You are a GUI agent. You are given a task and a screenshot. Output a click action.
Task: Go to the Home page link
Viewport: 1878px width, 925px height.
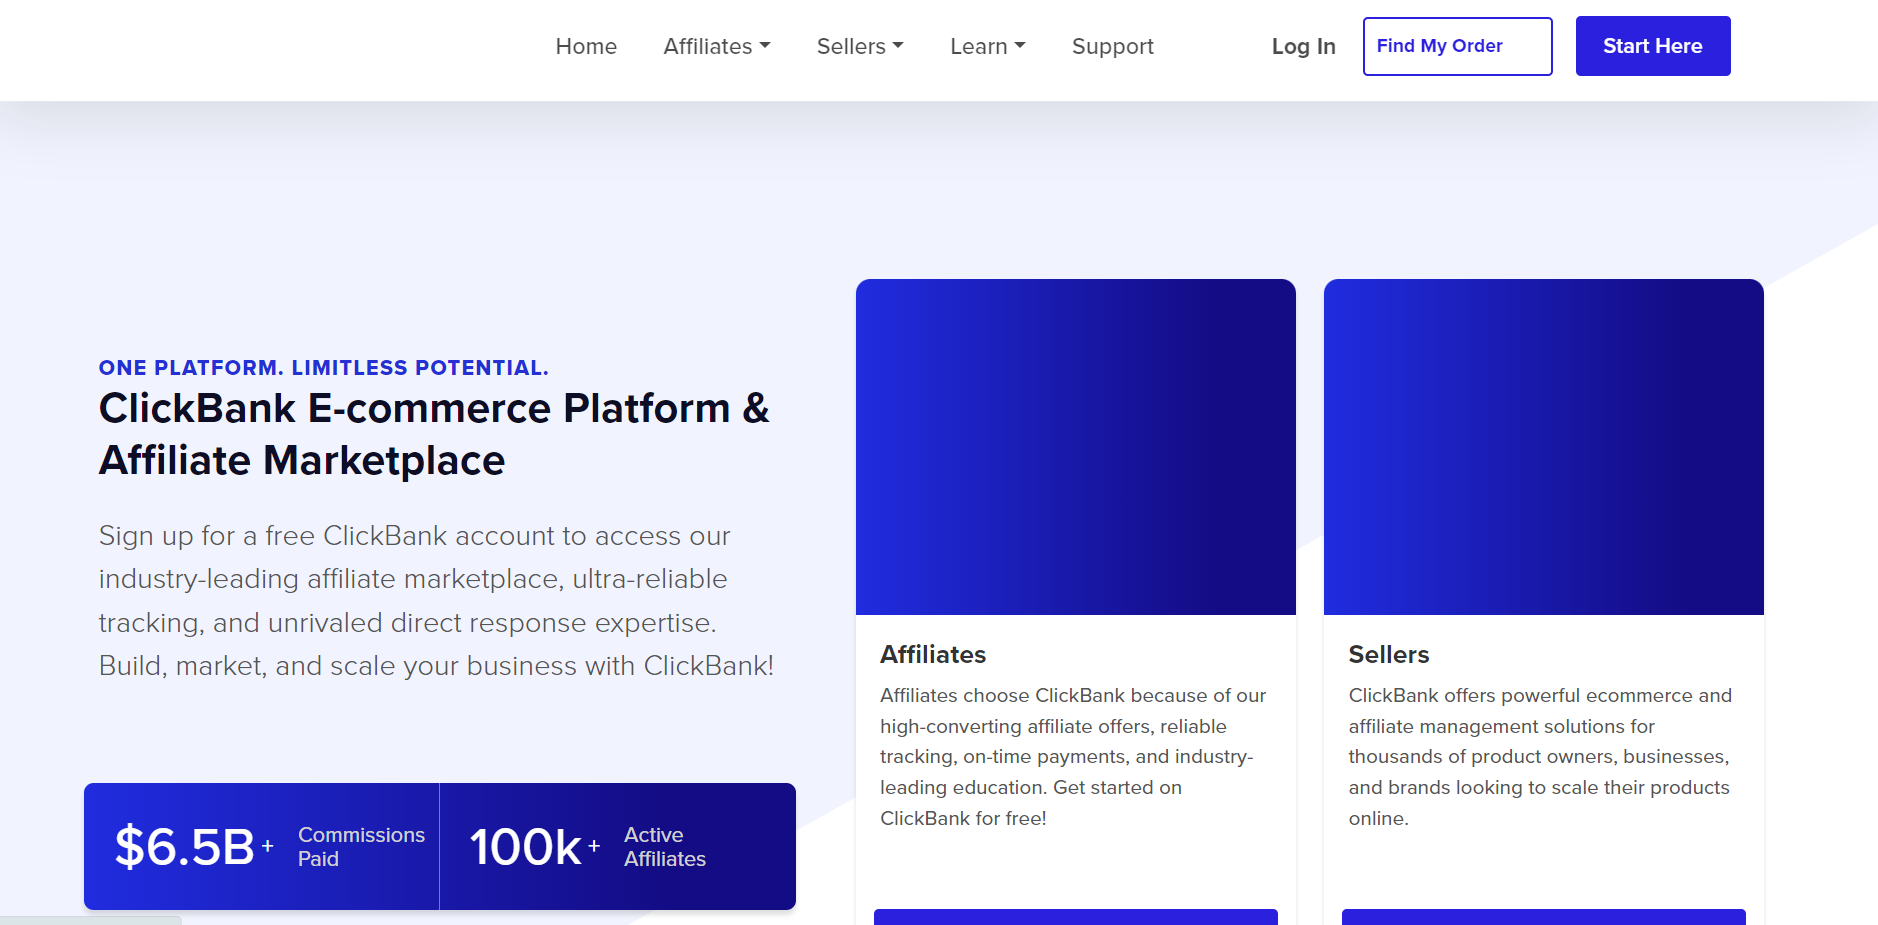coord(586,46)
